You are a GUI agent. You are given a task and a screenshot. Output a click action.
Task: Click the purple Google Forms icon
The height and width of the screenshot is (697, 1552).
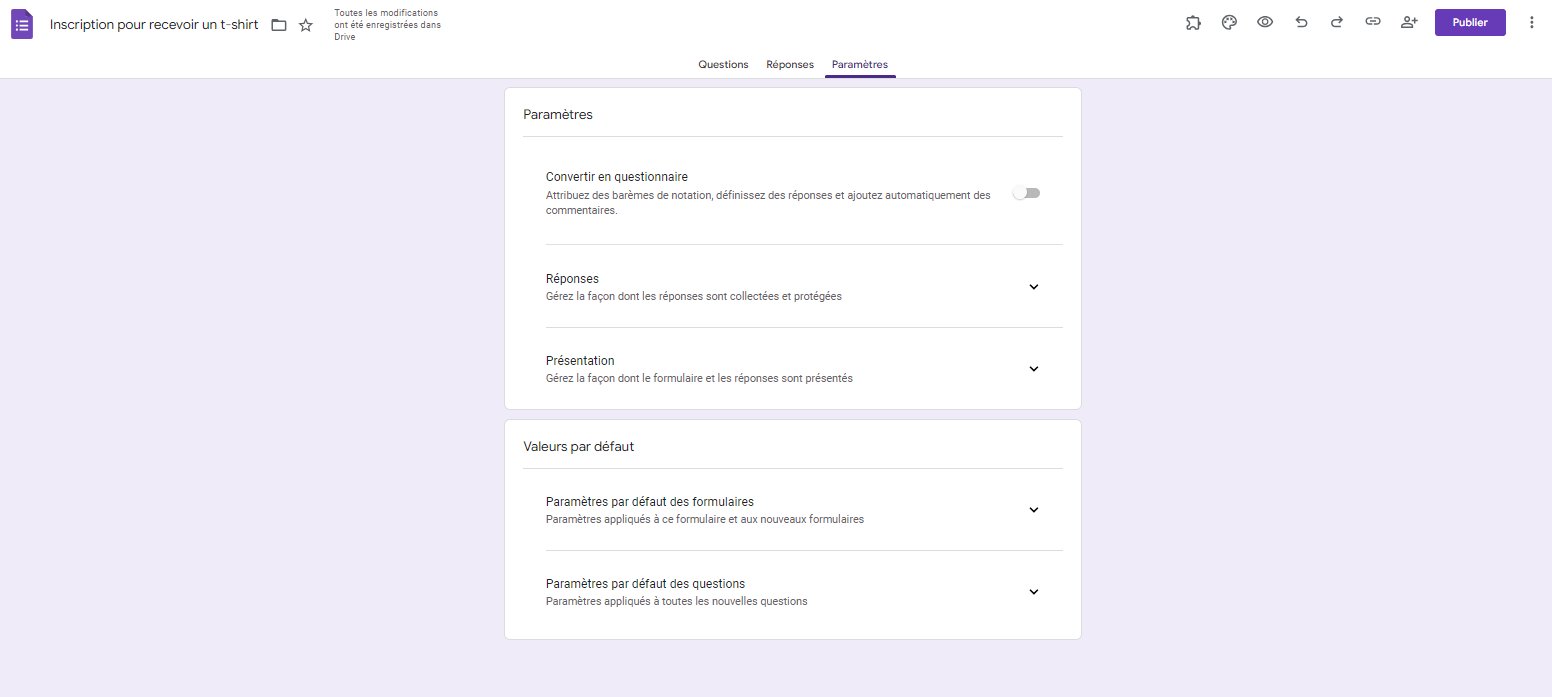(21, 23)
